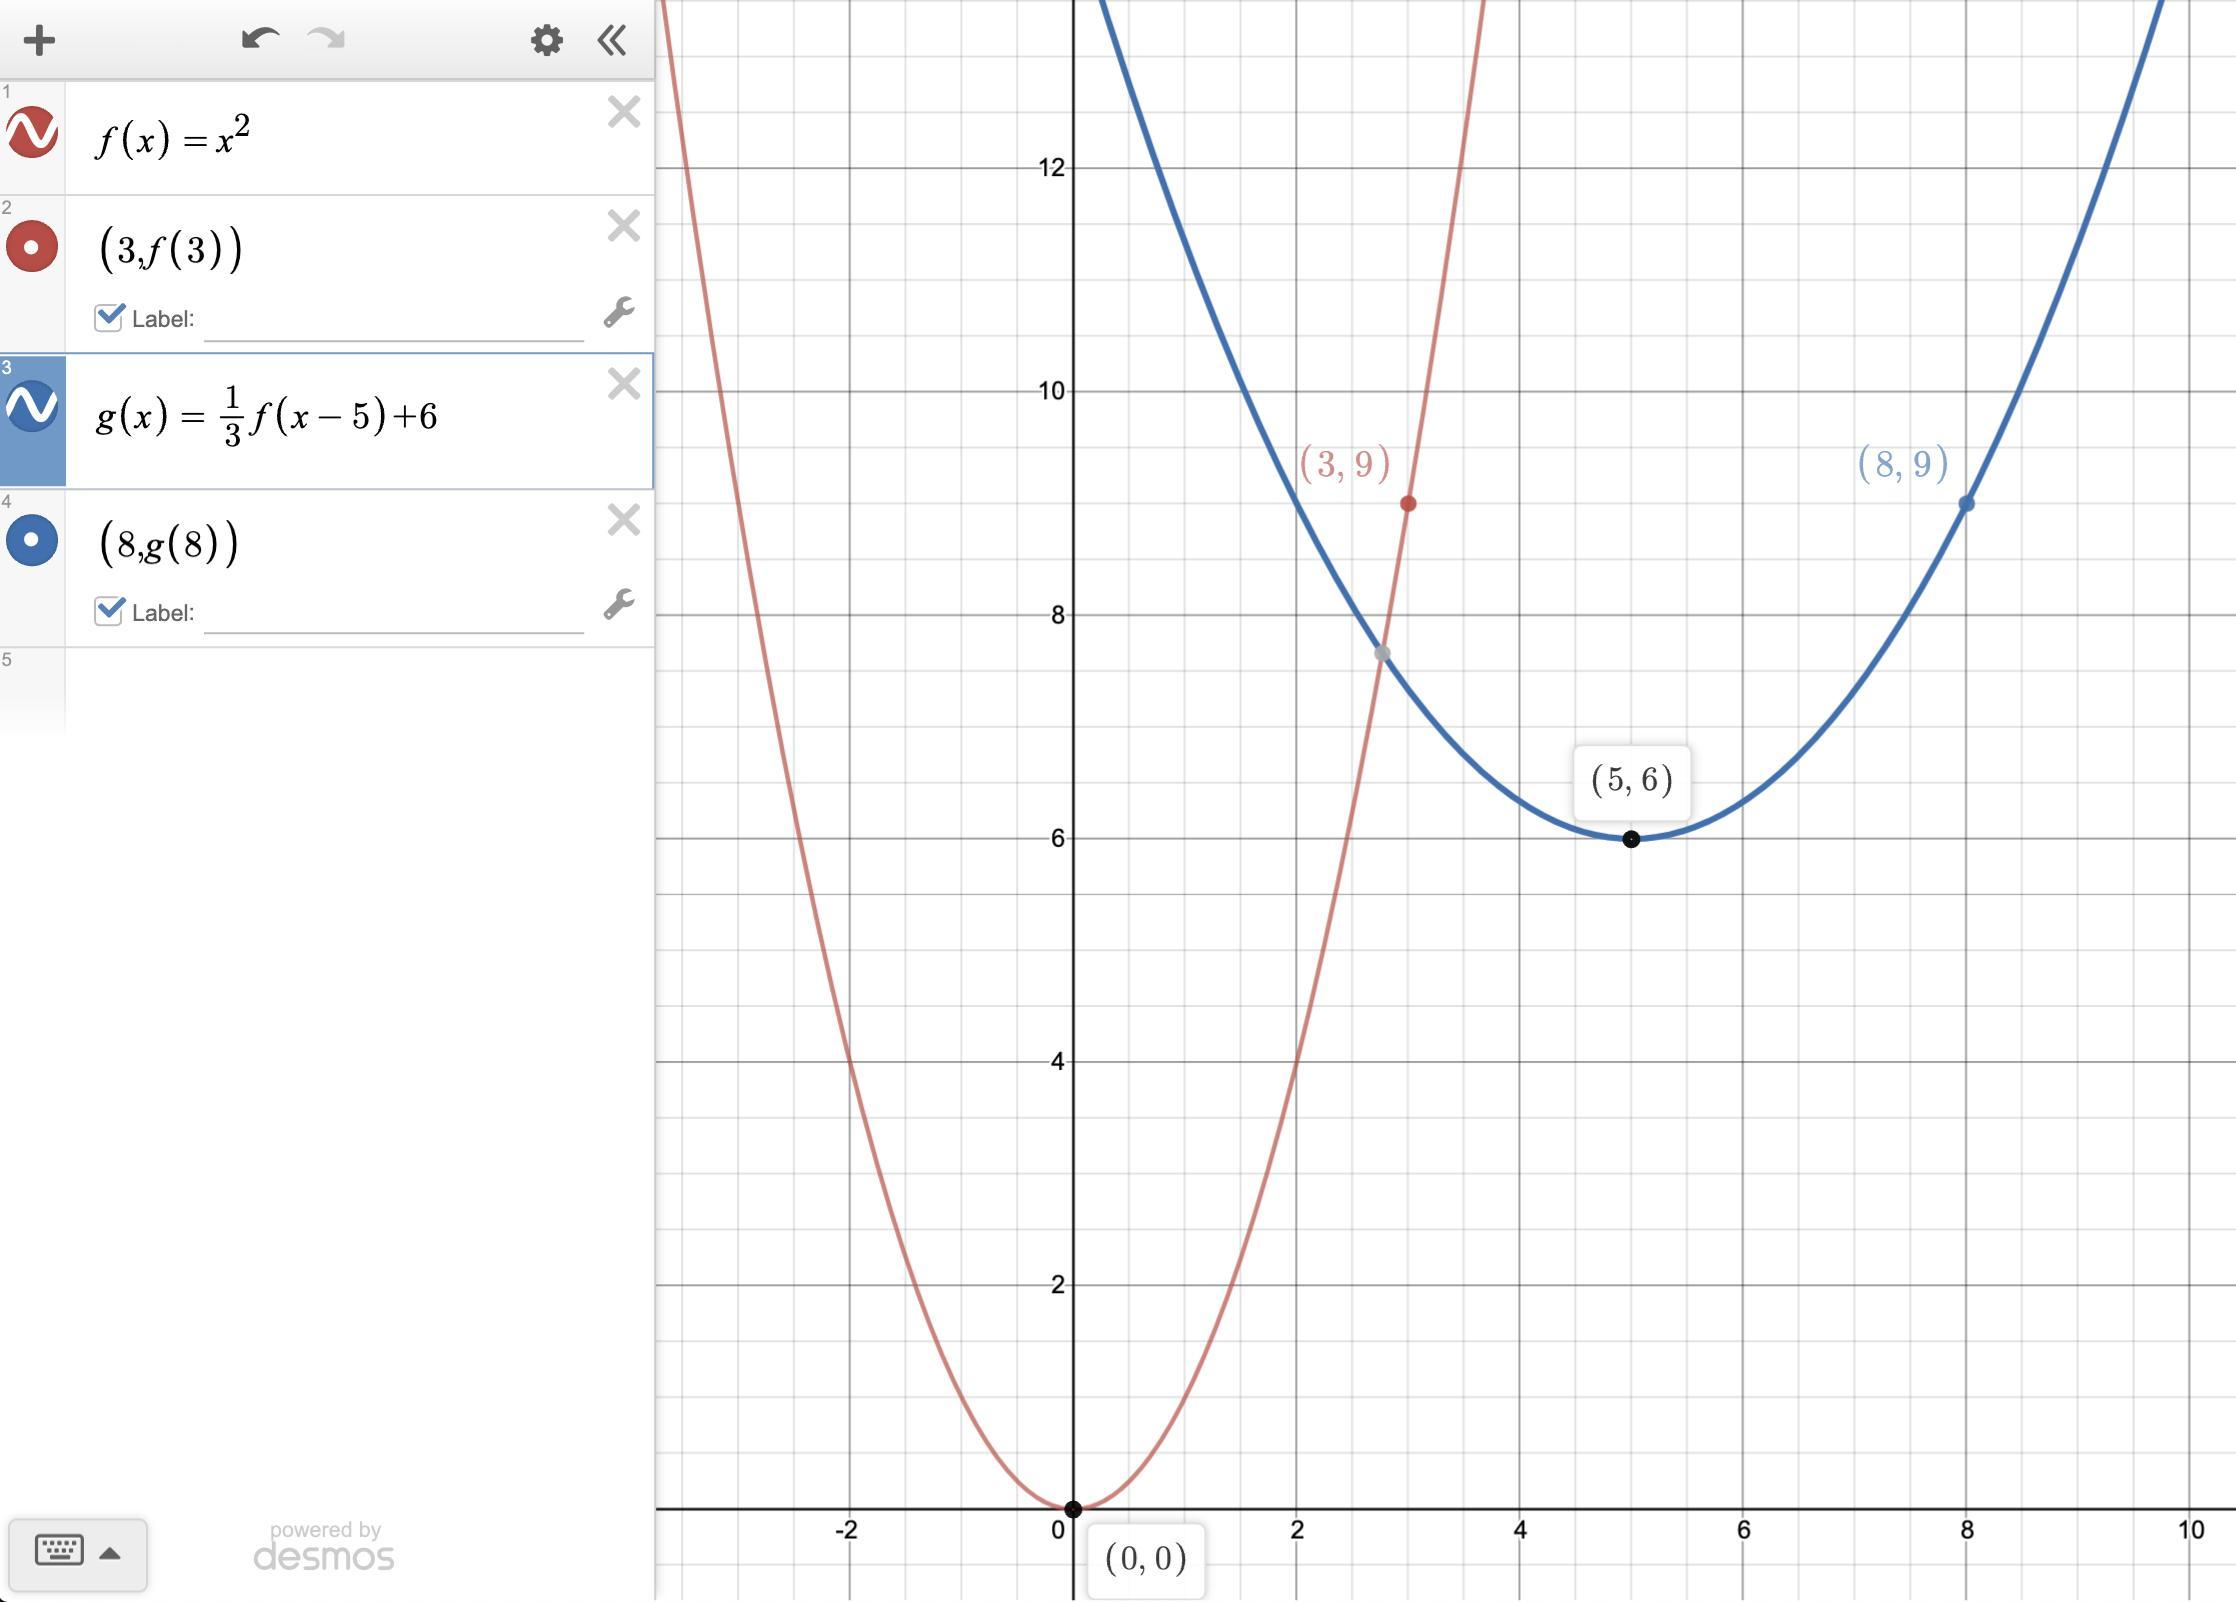Expand the keyboard functions arrow
2236x1602 pixels.
click(111, 1553)
